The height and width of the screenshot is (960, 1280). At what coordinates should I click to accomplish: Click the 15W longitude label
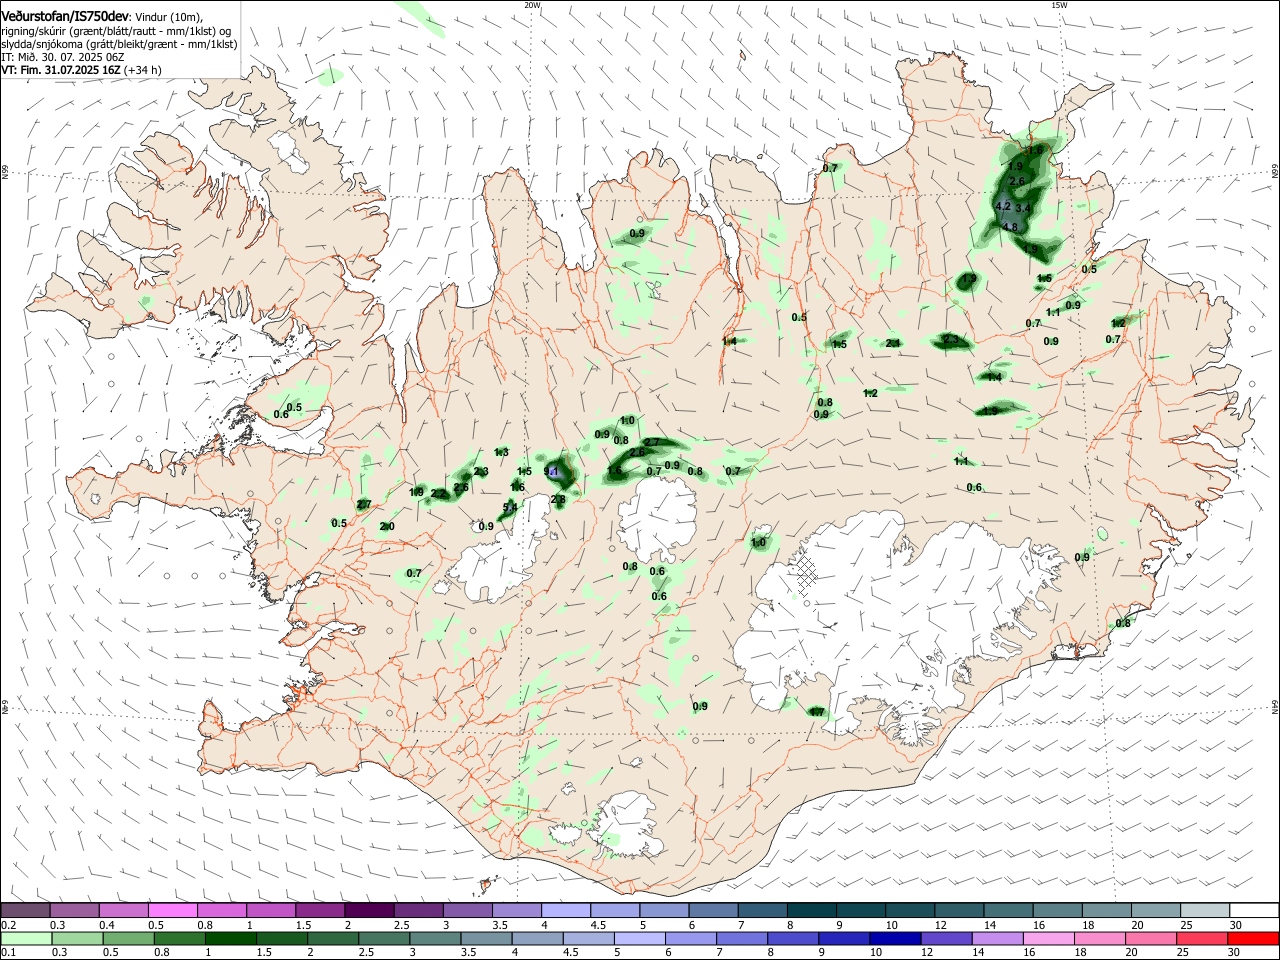click(x=1059, y=5)
